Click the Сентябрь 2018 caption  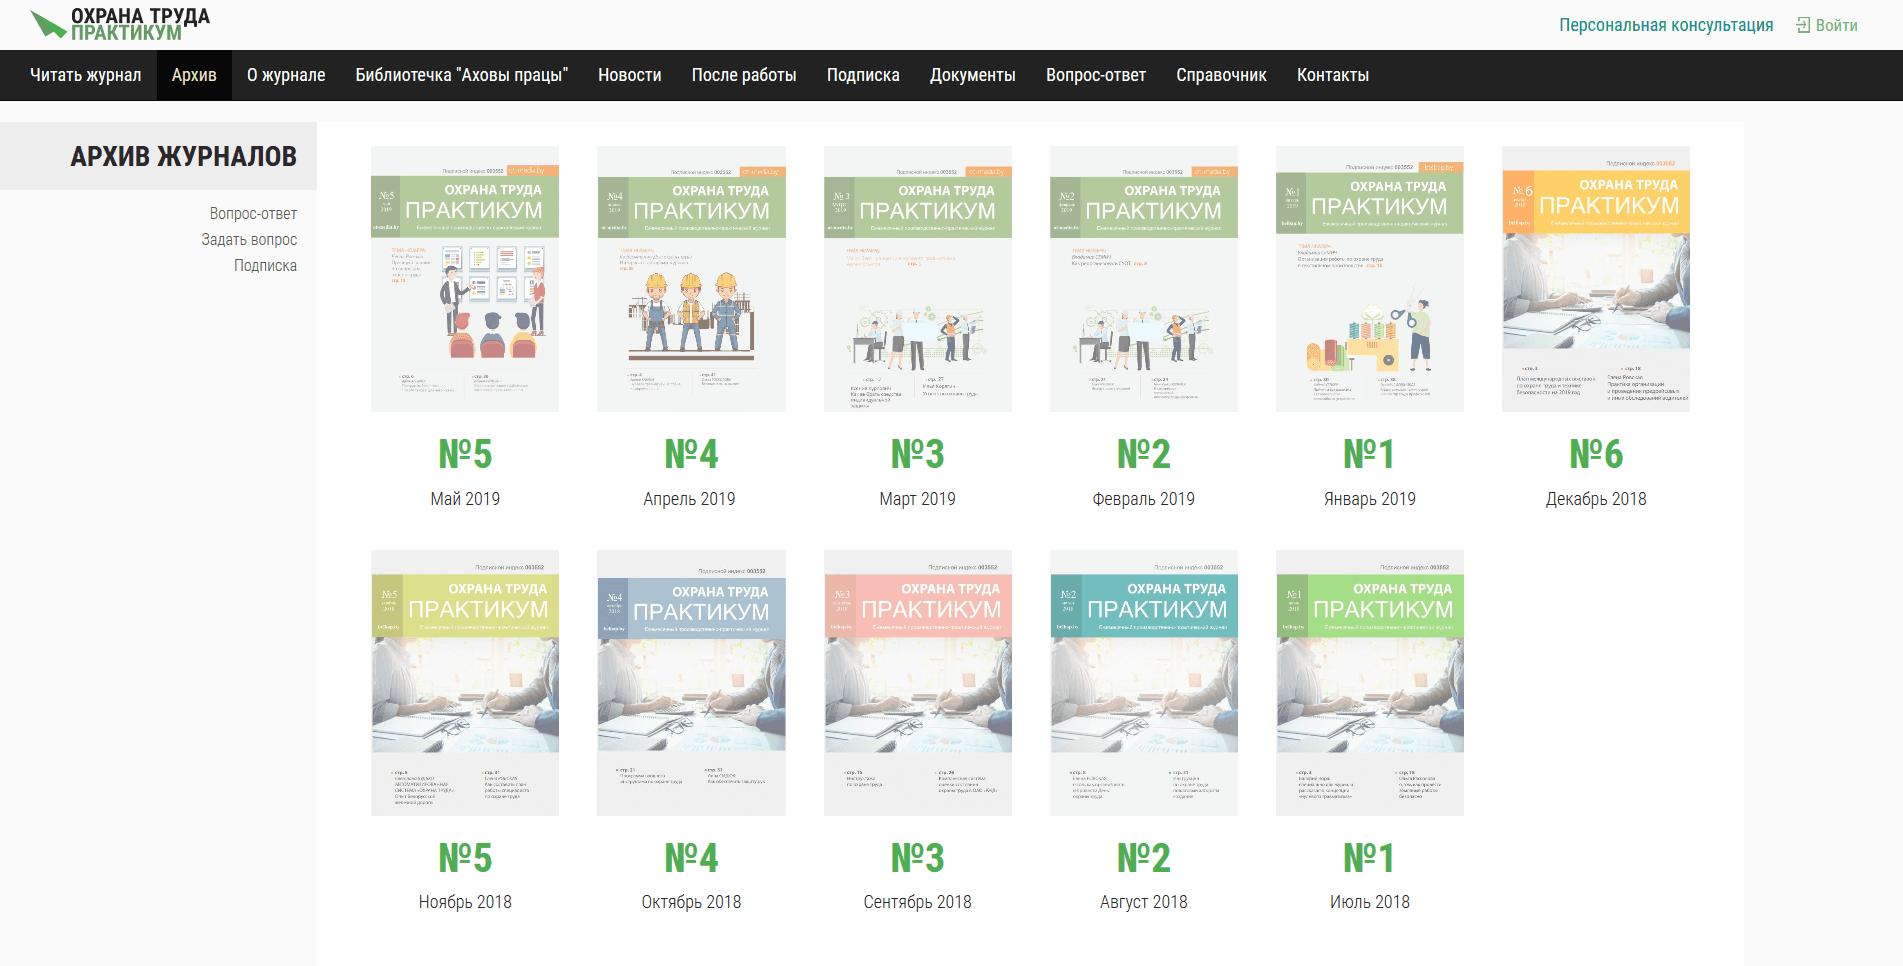(x=917, y=902)
